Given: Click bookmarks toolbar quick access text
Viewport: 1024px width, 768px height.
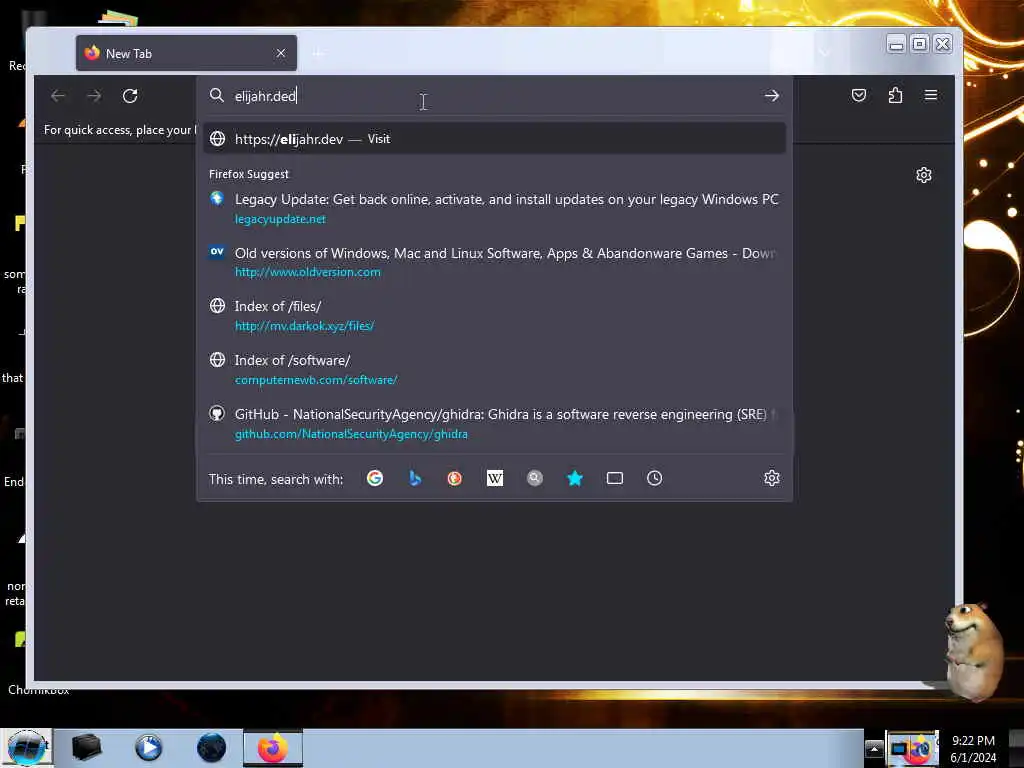Looking at the screenshot, I should click(120, 130).
